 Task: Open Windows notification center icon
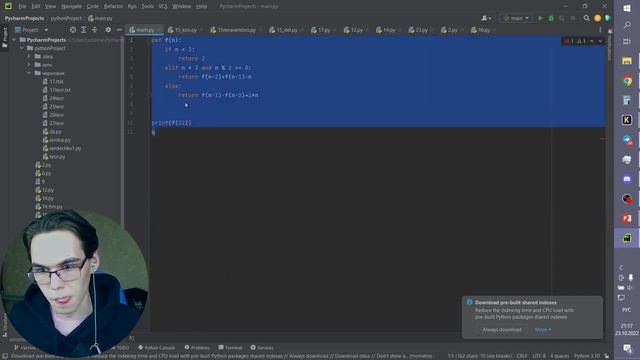point(627,348)
